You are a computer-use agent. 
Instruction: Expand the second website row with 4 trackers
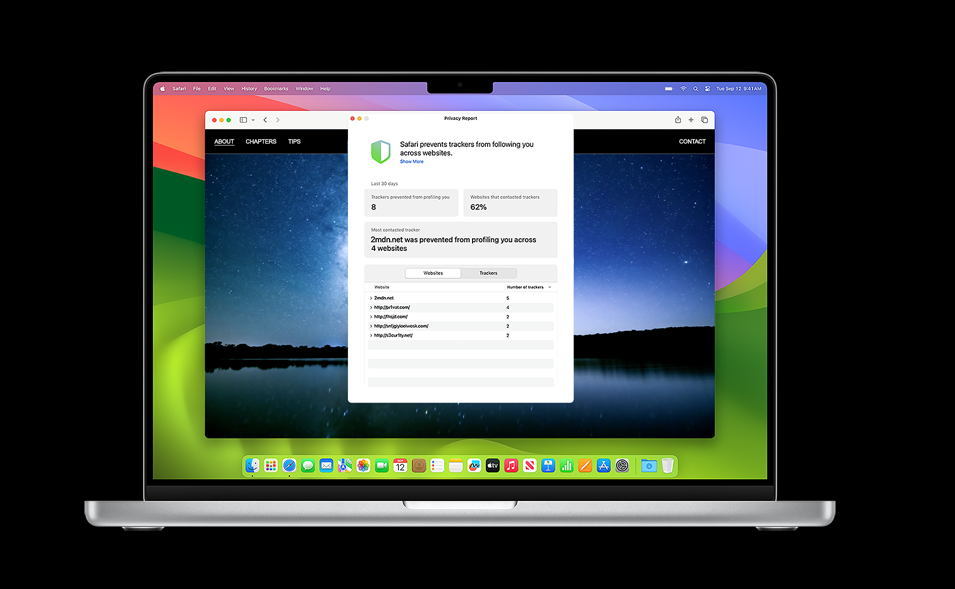(371, 307)
